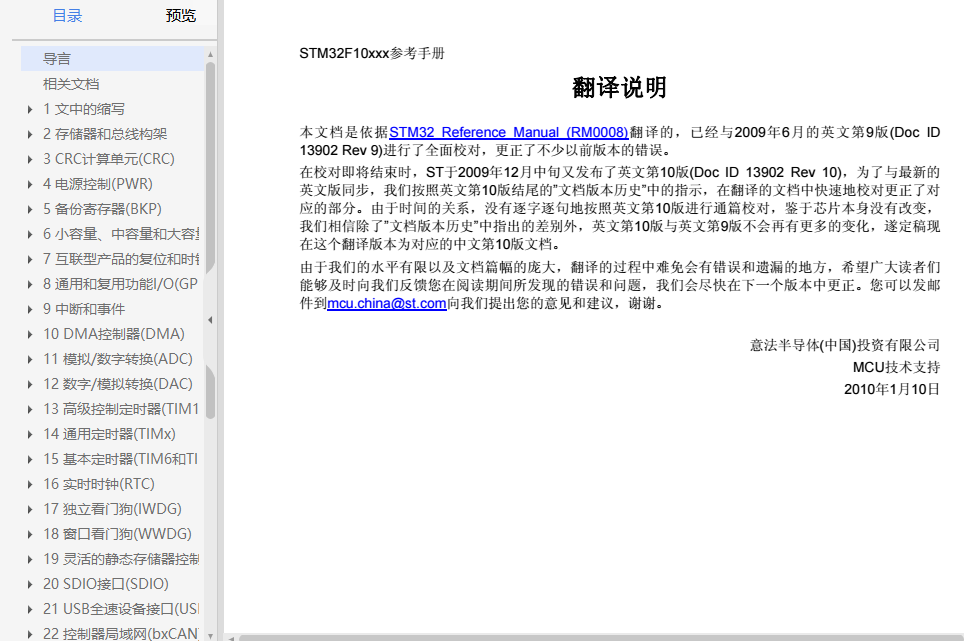Viewport: 964px width, 641px height.
Task: Open the 14 通用定时器(TIMx) chapter
Action: coord(109,435)
